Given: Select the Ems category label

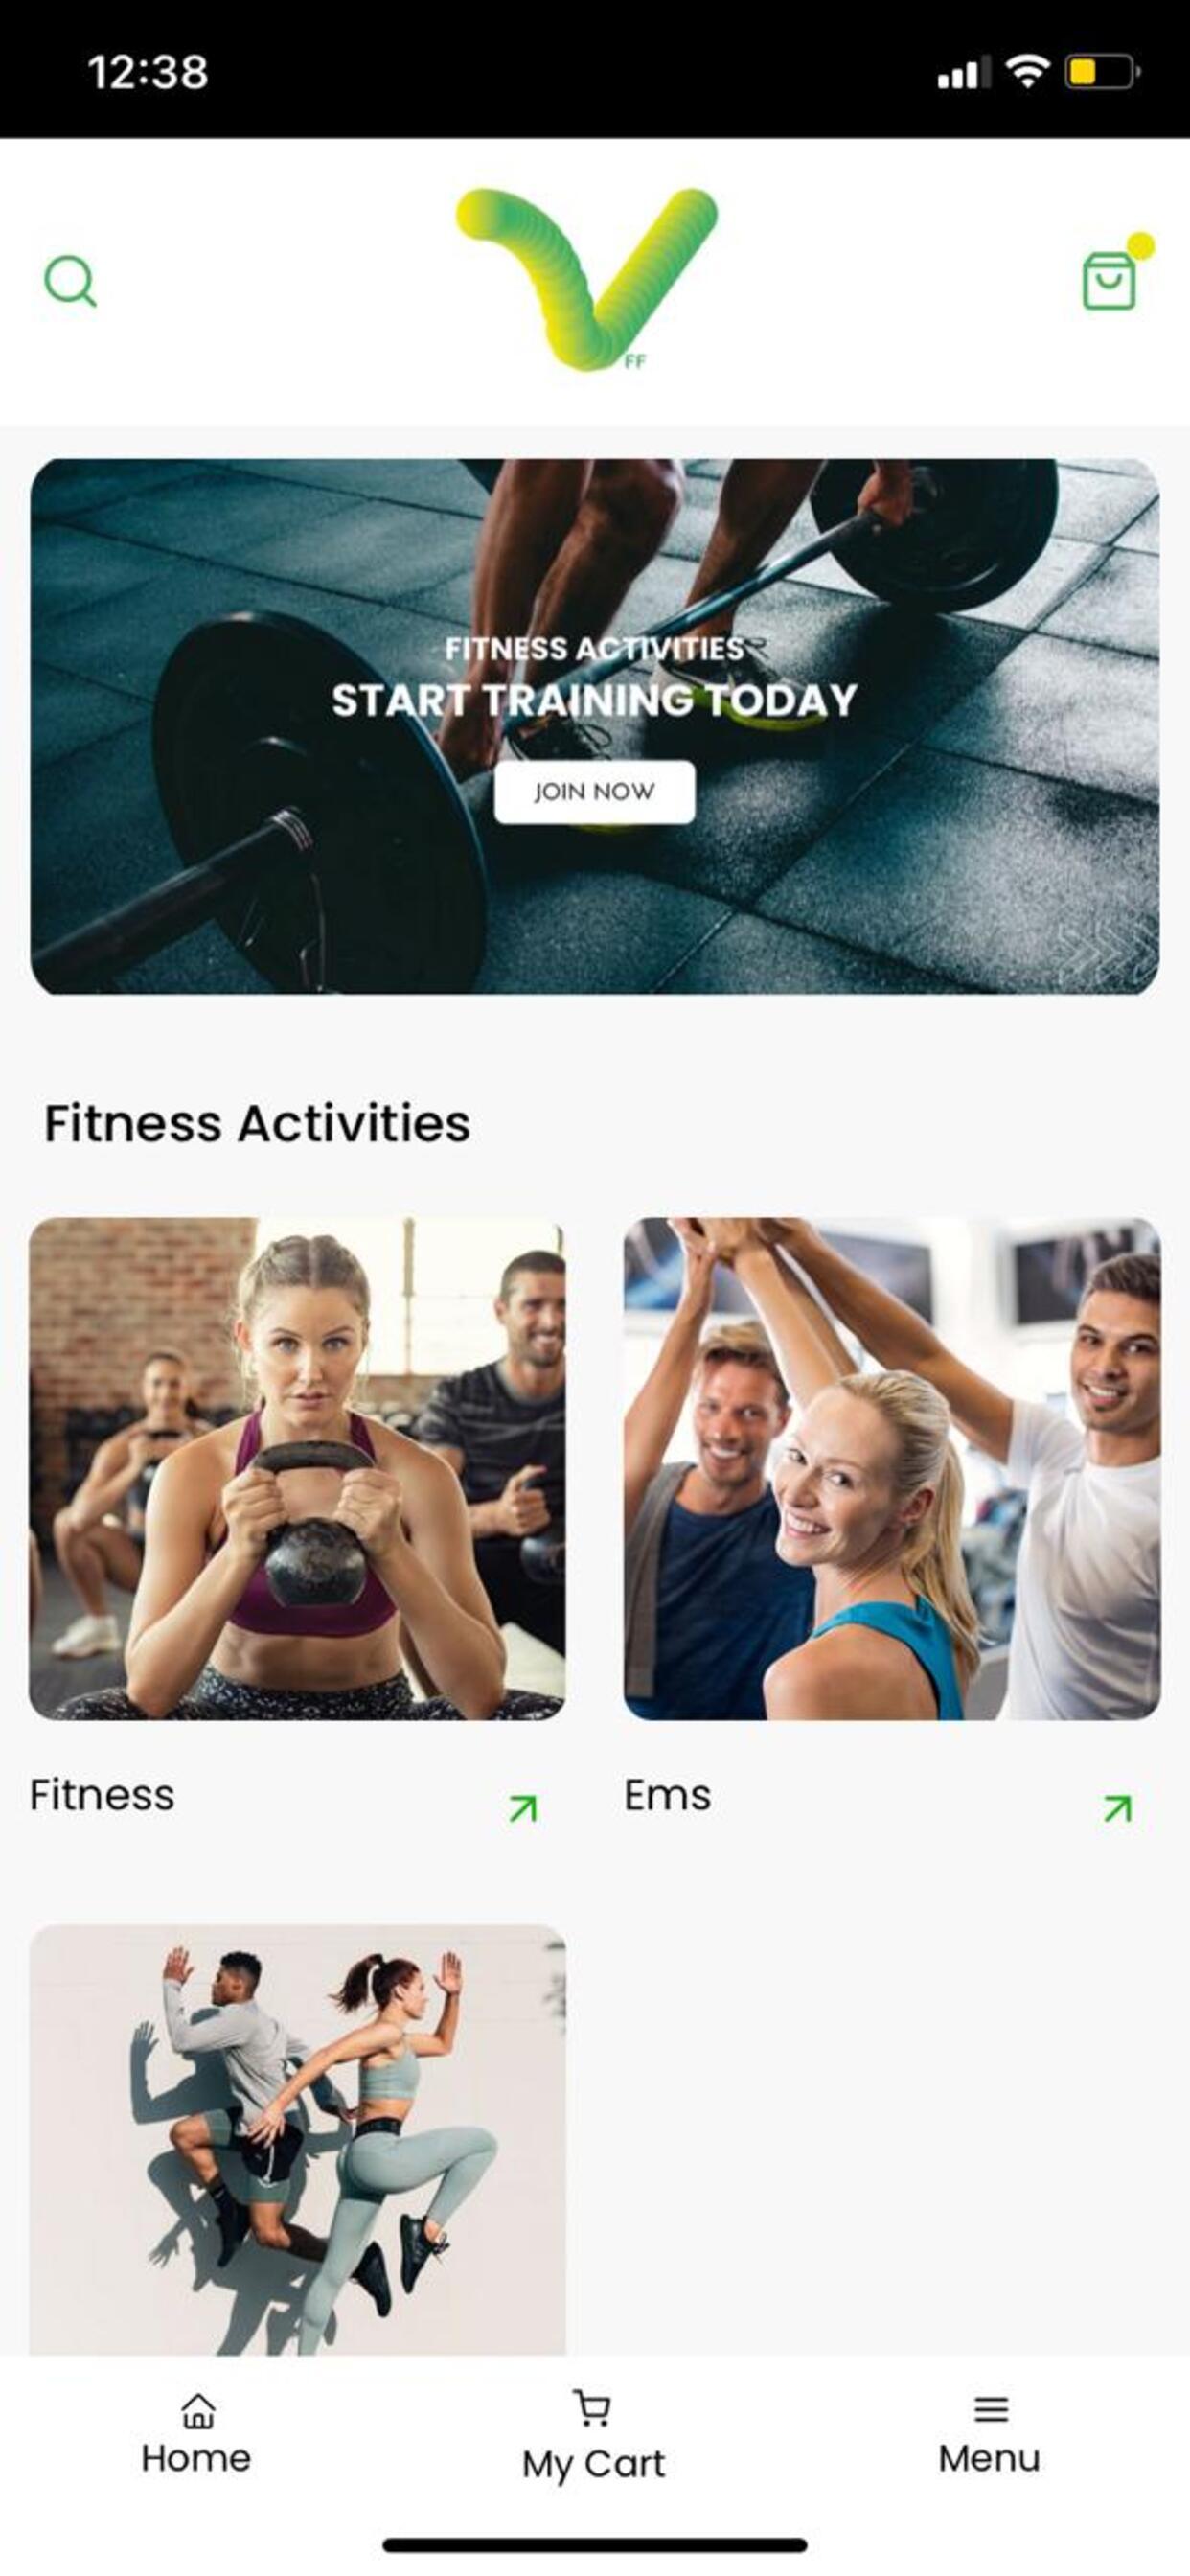Looking at the screenshot, I should [668, 1795].
